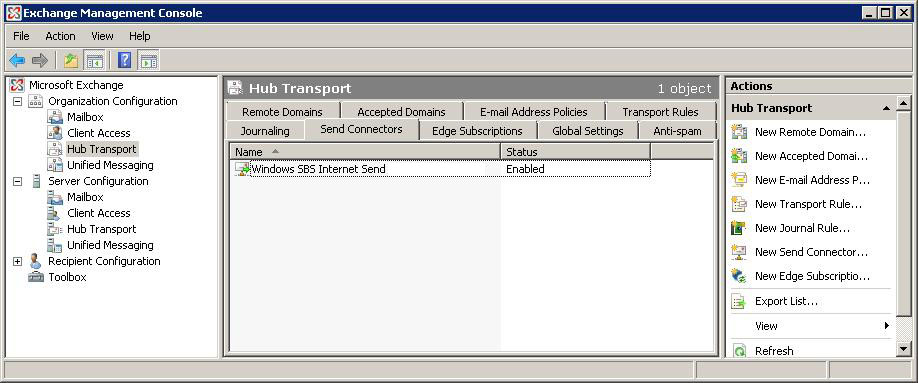Click the Export List action icon
Image resolution: width=918 pixels, height=383 pixels.
(x=739, y=302)
